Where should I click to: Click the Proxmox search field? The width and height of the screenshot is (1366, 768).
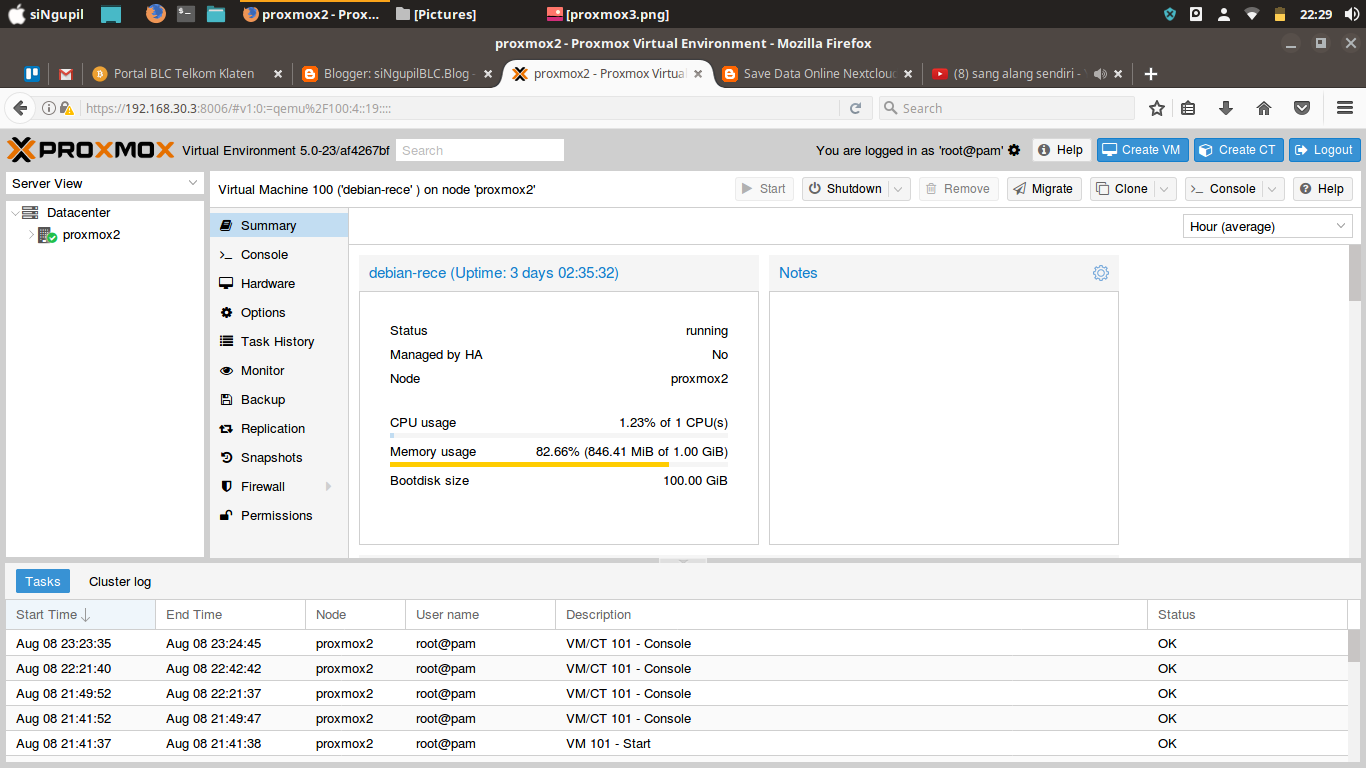pyautogui.click(x=480, y=150)
